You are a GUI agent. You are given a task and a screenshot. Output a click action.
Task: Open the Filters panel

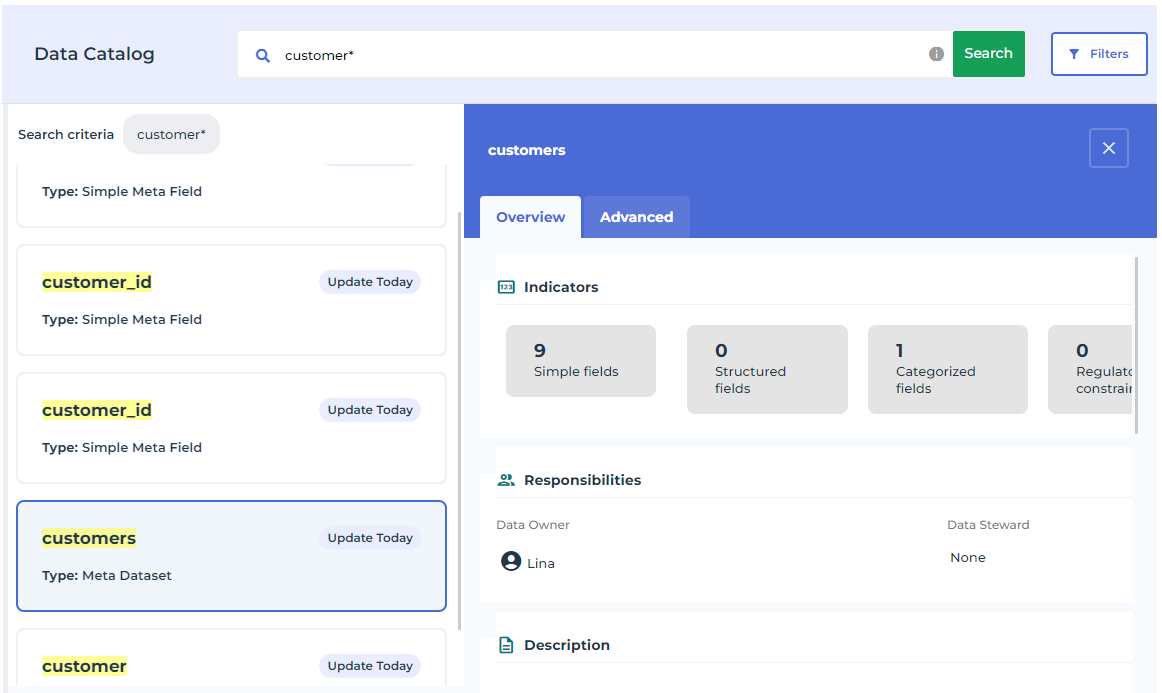click(1098, 54)
